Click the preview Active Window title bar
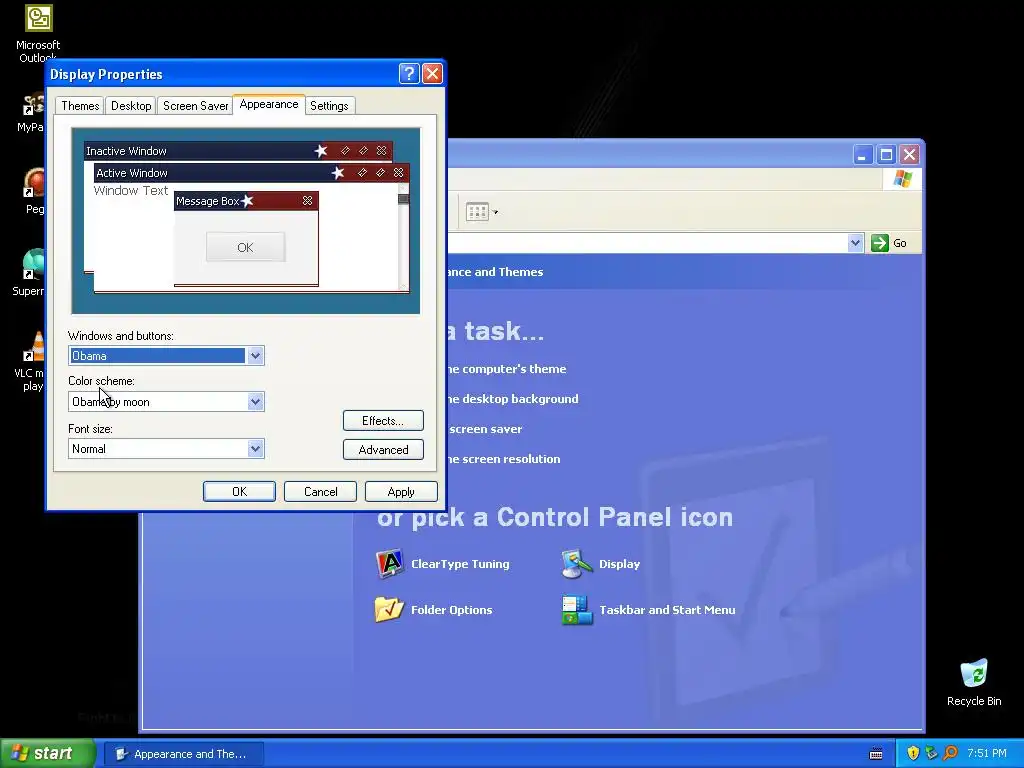The image size is (1024, 768). click(x=252, y=173)
